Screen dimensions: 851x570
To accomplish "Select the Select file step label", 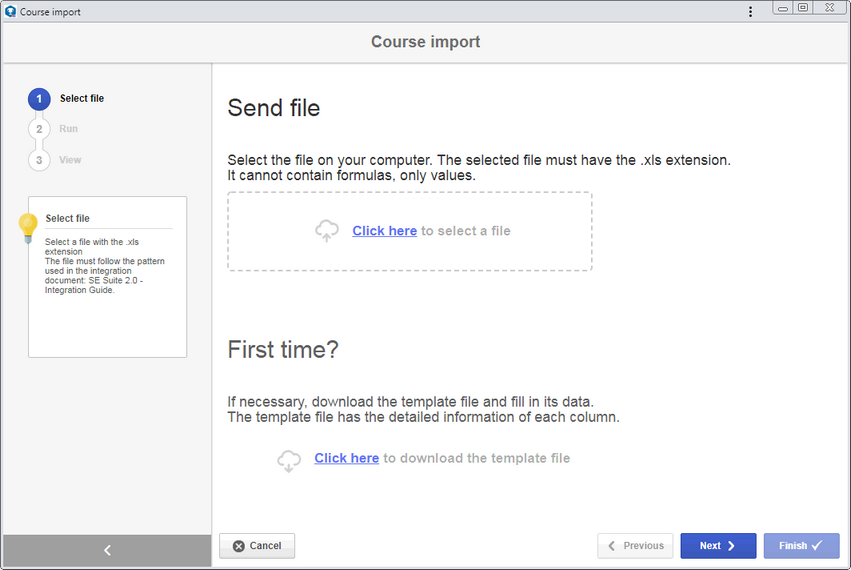I will 81,98.
